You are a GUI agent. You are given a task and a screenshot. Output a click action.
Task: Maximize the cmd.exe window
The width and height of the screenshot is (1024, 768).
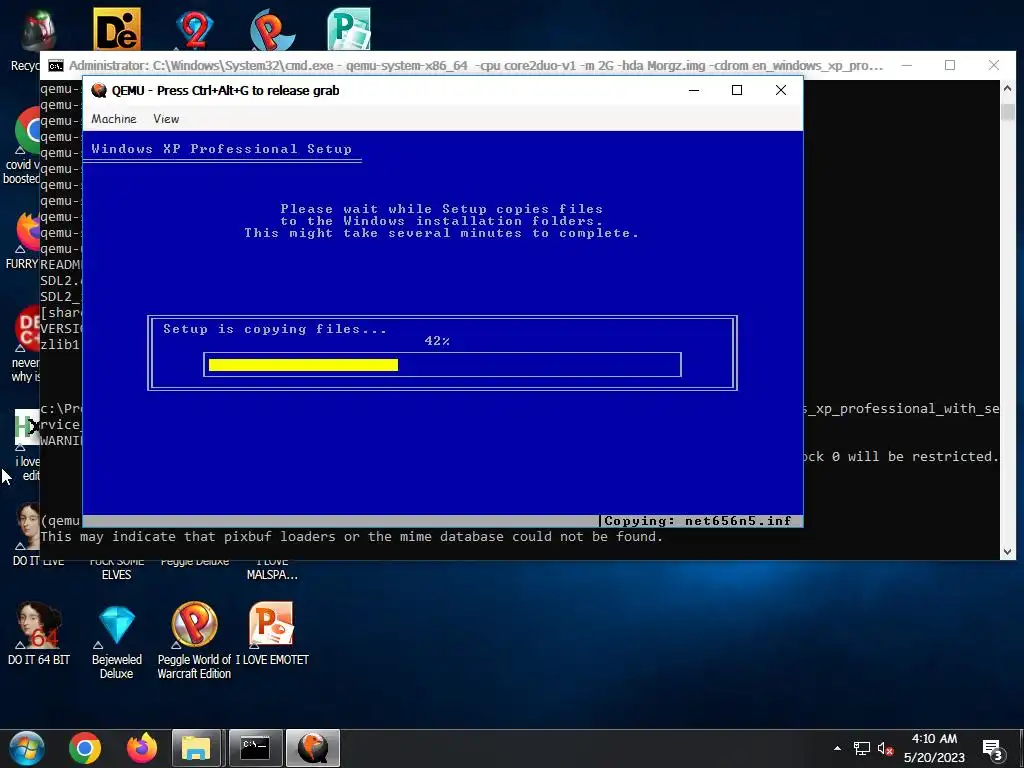point(950,65)
